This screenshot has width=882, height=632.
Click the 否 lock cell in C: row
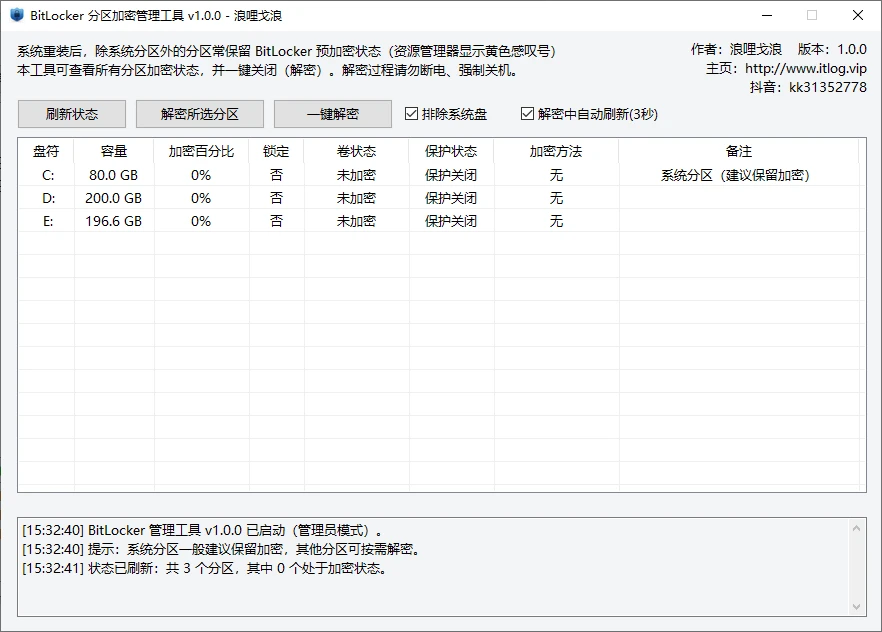click(276, 175)
